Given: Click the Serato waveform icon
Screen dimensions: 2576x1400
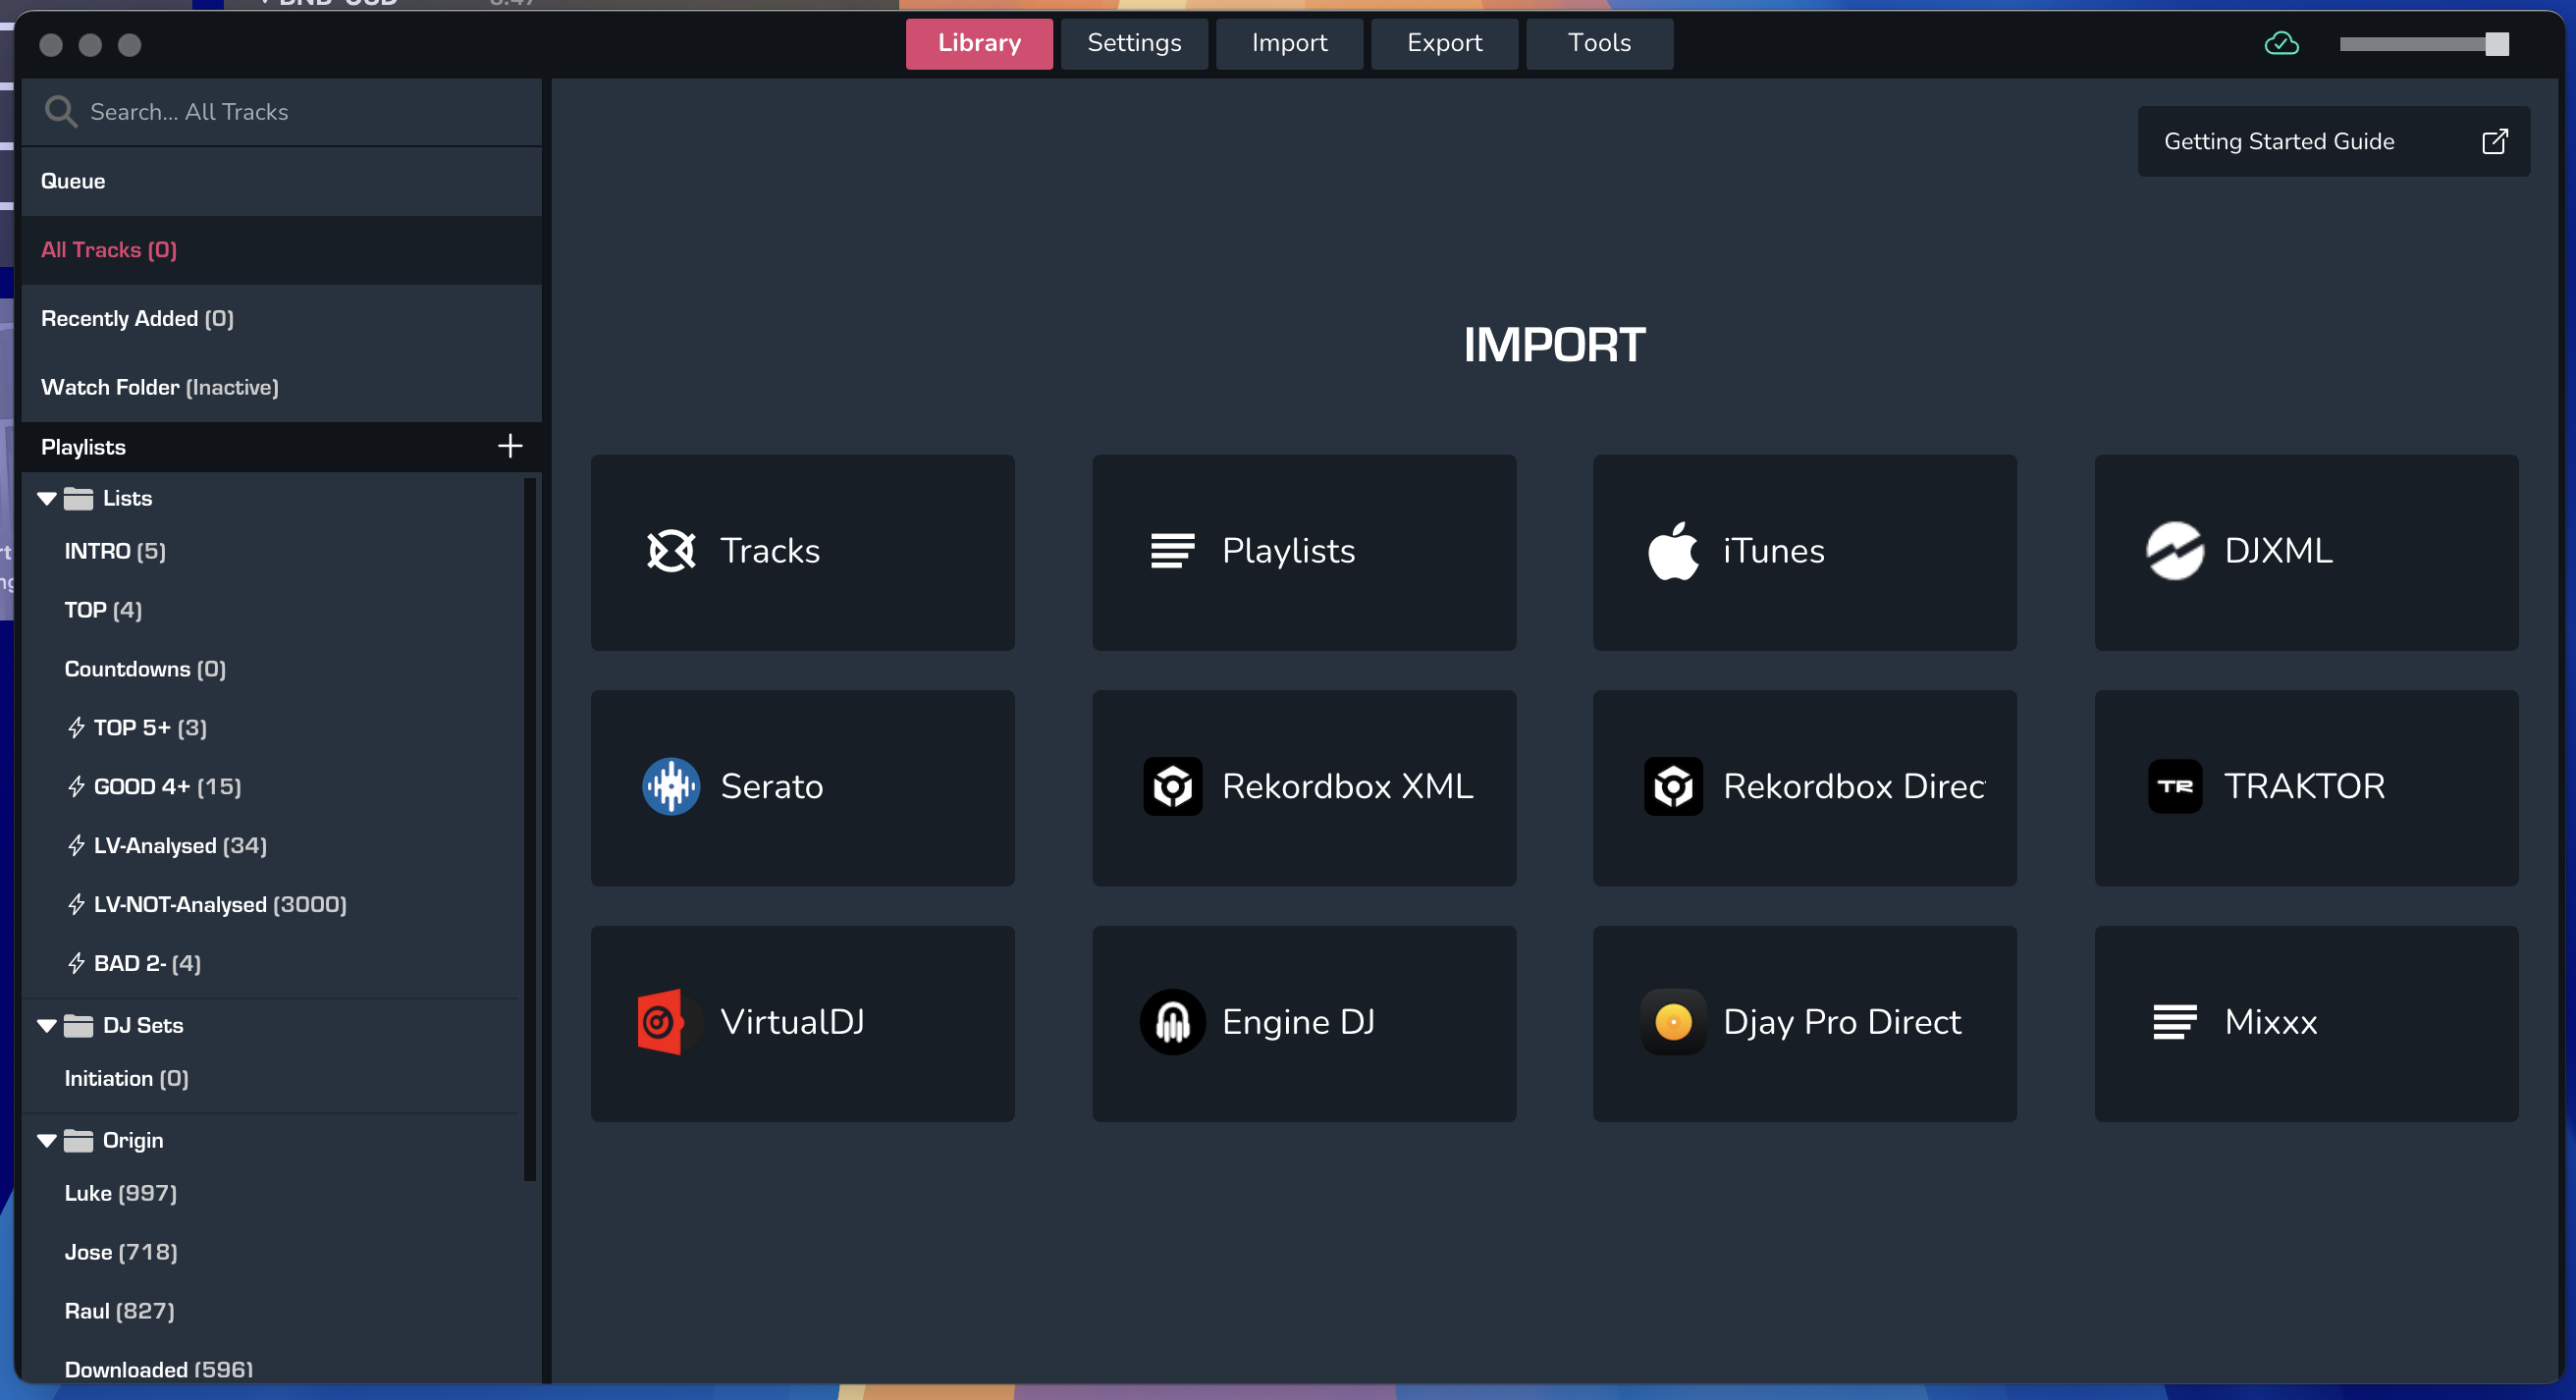Looking at the screenshot, I should (x=671, y=787).
